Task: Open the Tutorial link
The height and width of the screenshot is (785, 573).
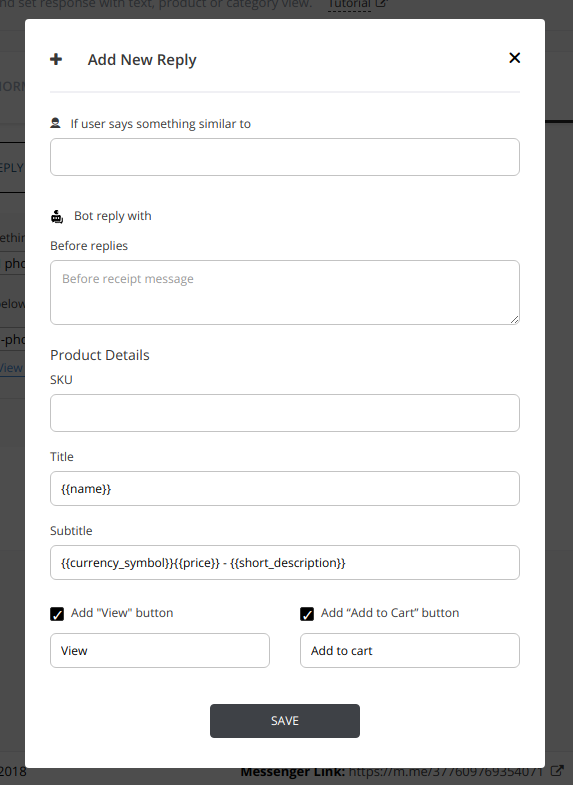Action: pyautogui.click(x=349, y=4)
